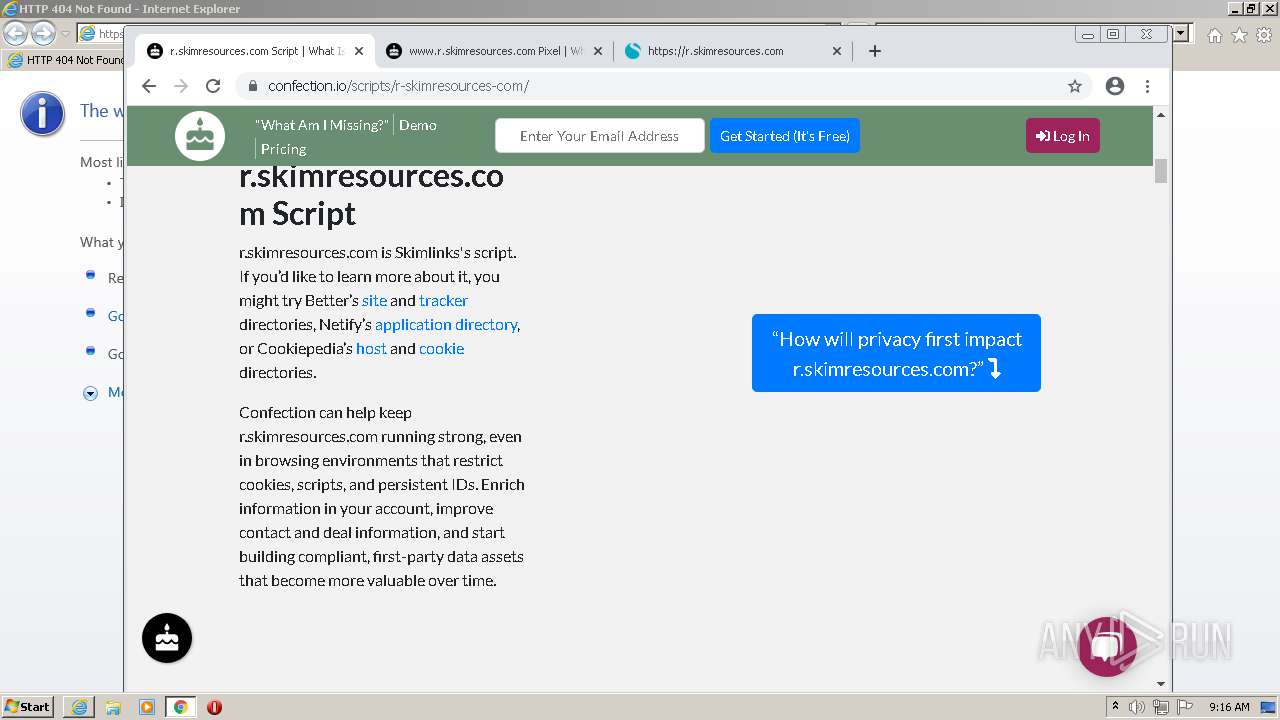Image resolution: width=1280 pixels, height=720 pixels.
Task: Click the vertical scrollbar thumb
Action: pyautogui.click(x=1161, y=171)
